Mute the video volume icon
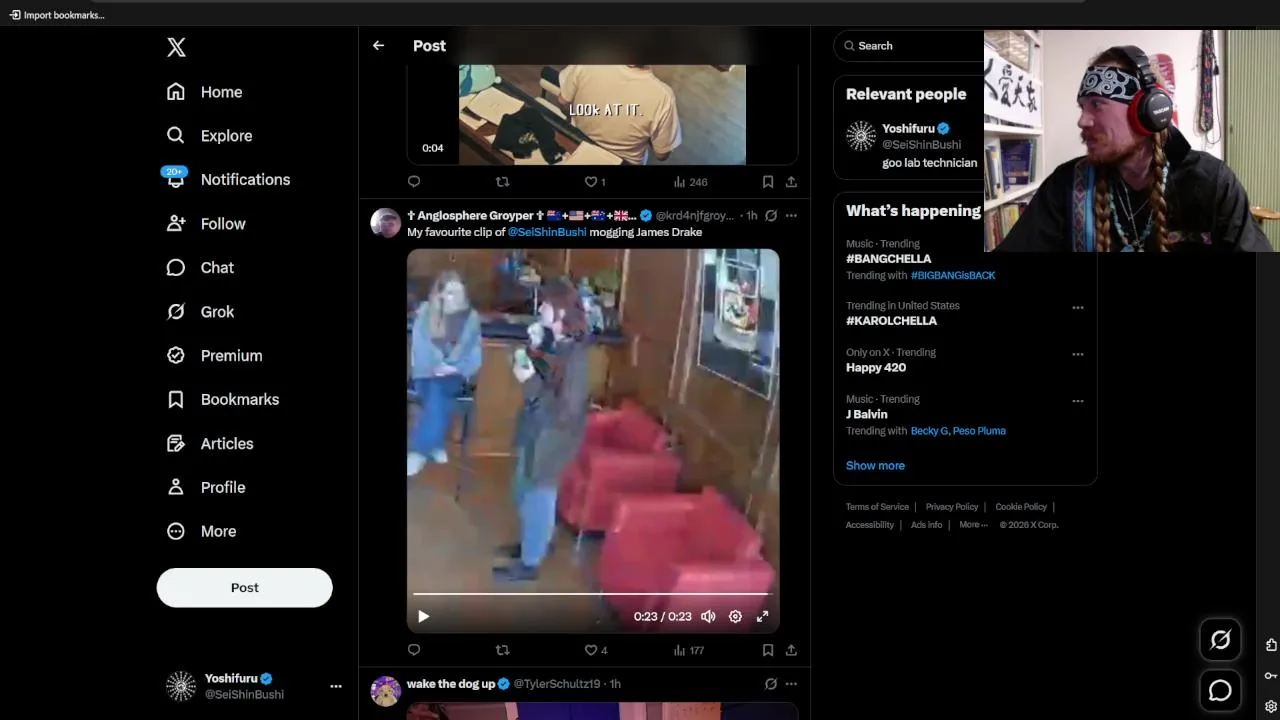This screenshot has width=1280, height=720. 708,617
